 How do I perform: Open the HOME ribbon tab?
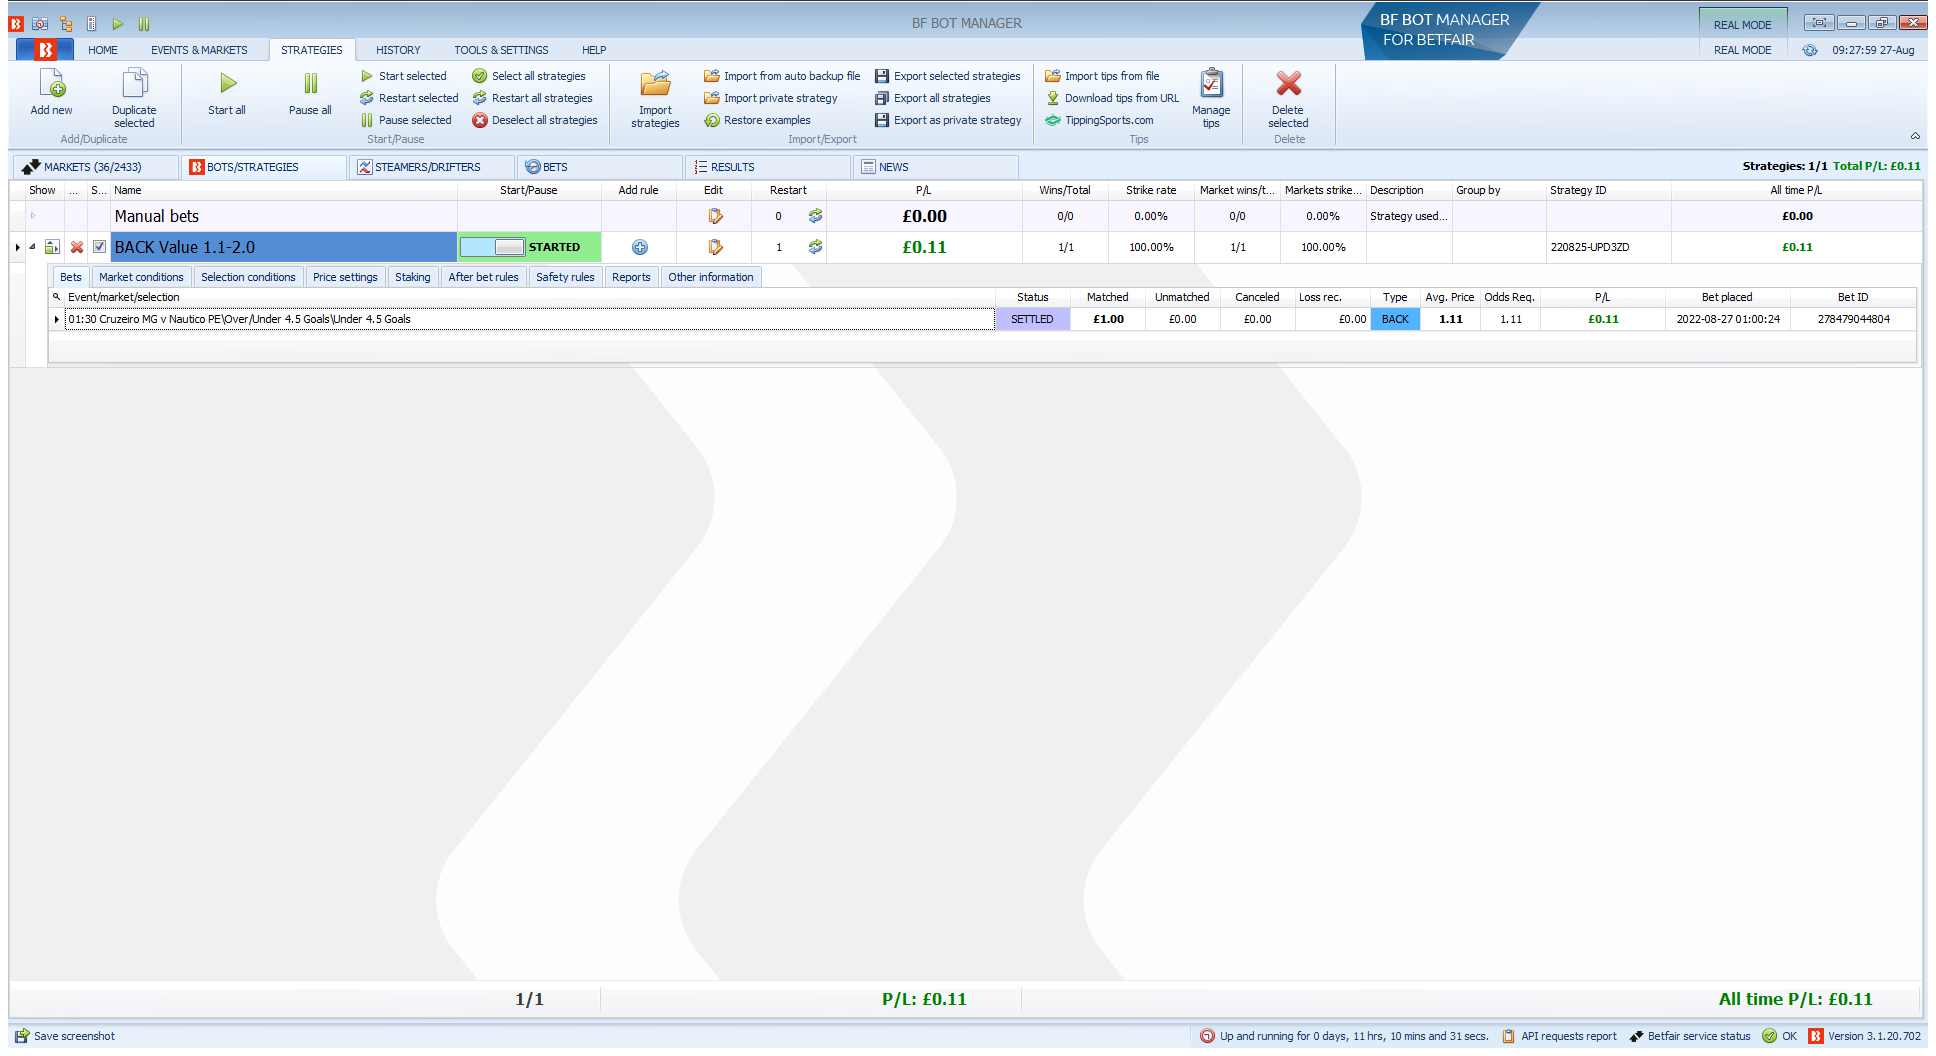coord(102,50)
